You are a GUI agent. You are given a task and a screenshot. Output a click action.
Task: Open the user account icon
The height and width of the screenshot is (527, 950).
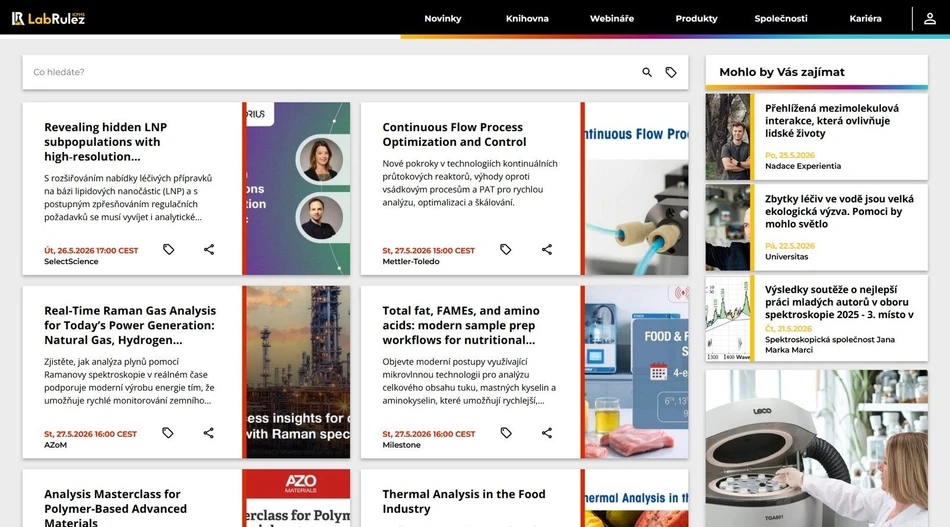[929, 19]
